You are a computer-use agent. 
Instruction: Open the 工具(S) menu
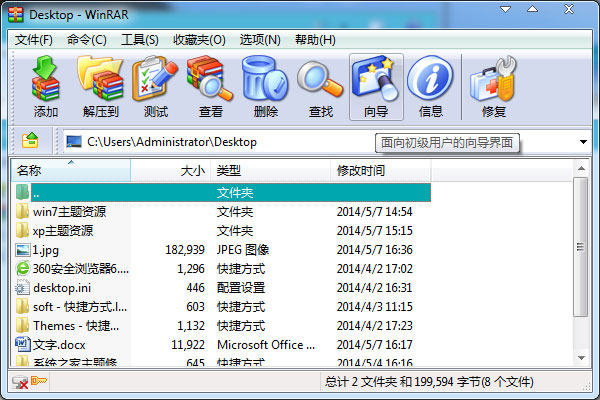point(140,40)
